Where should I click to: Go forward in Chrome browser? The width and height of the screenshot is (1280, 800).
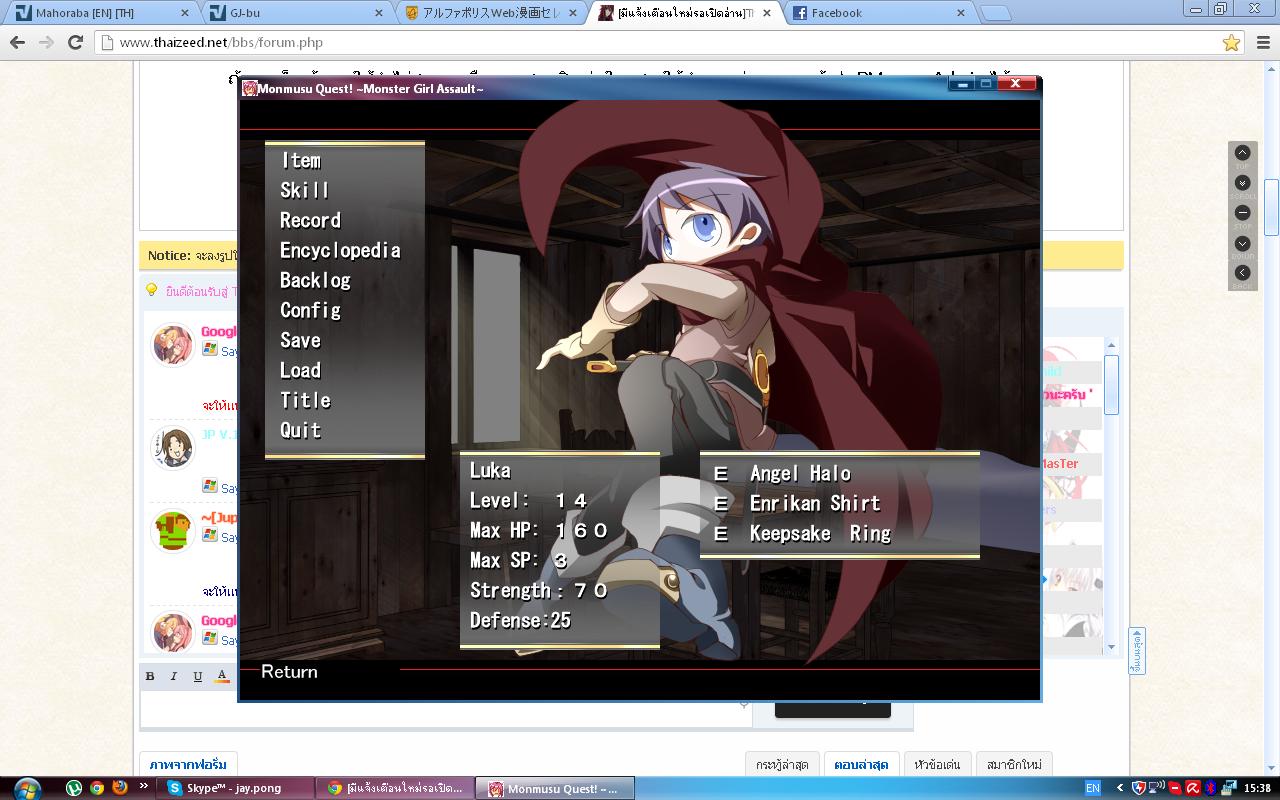46,42
